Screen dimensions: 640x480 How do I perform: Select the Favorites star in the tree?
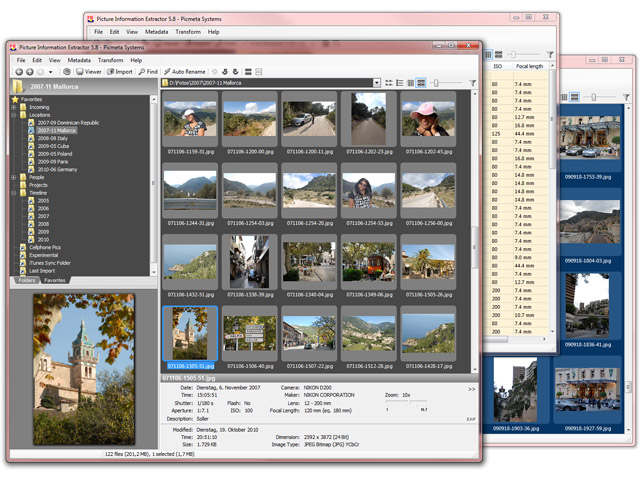pos(15,100)
